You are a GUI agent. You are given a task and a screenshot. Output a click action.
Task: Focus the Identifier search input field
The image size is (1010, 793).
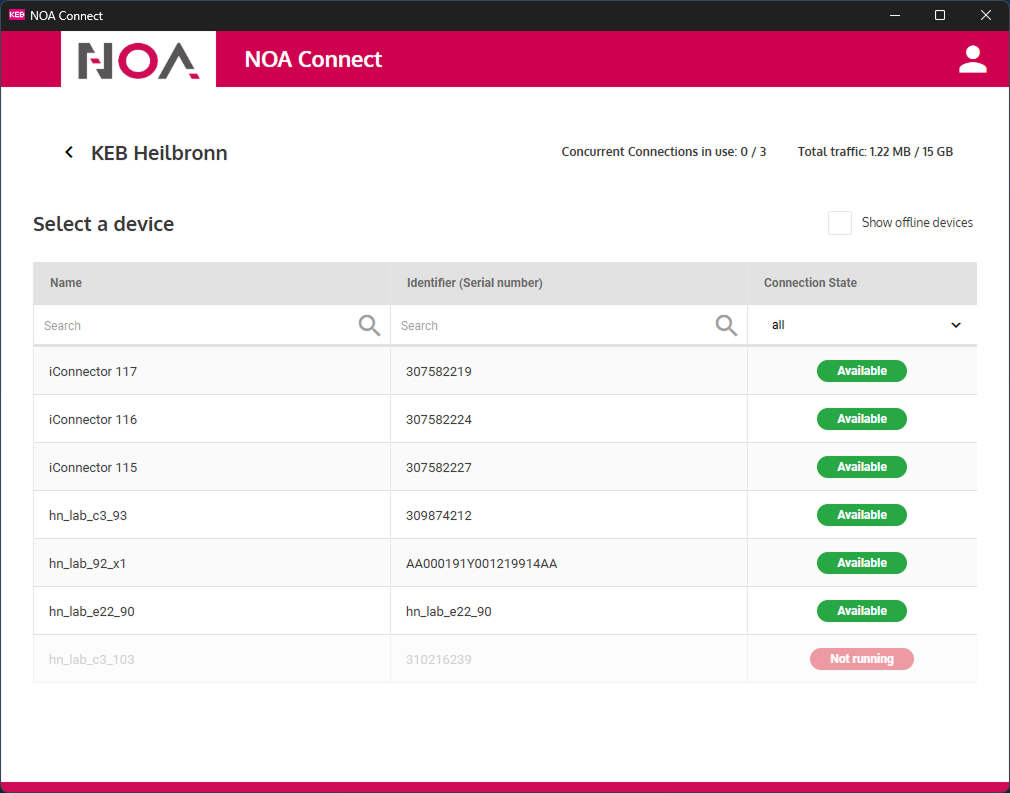[x=552, y=326]
